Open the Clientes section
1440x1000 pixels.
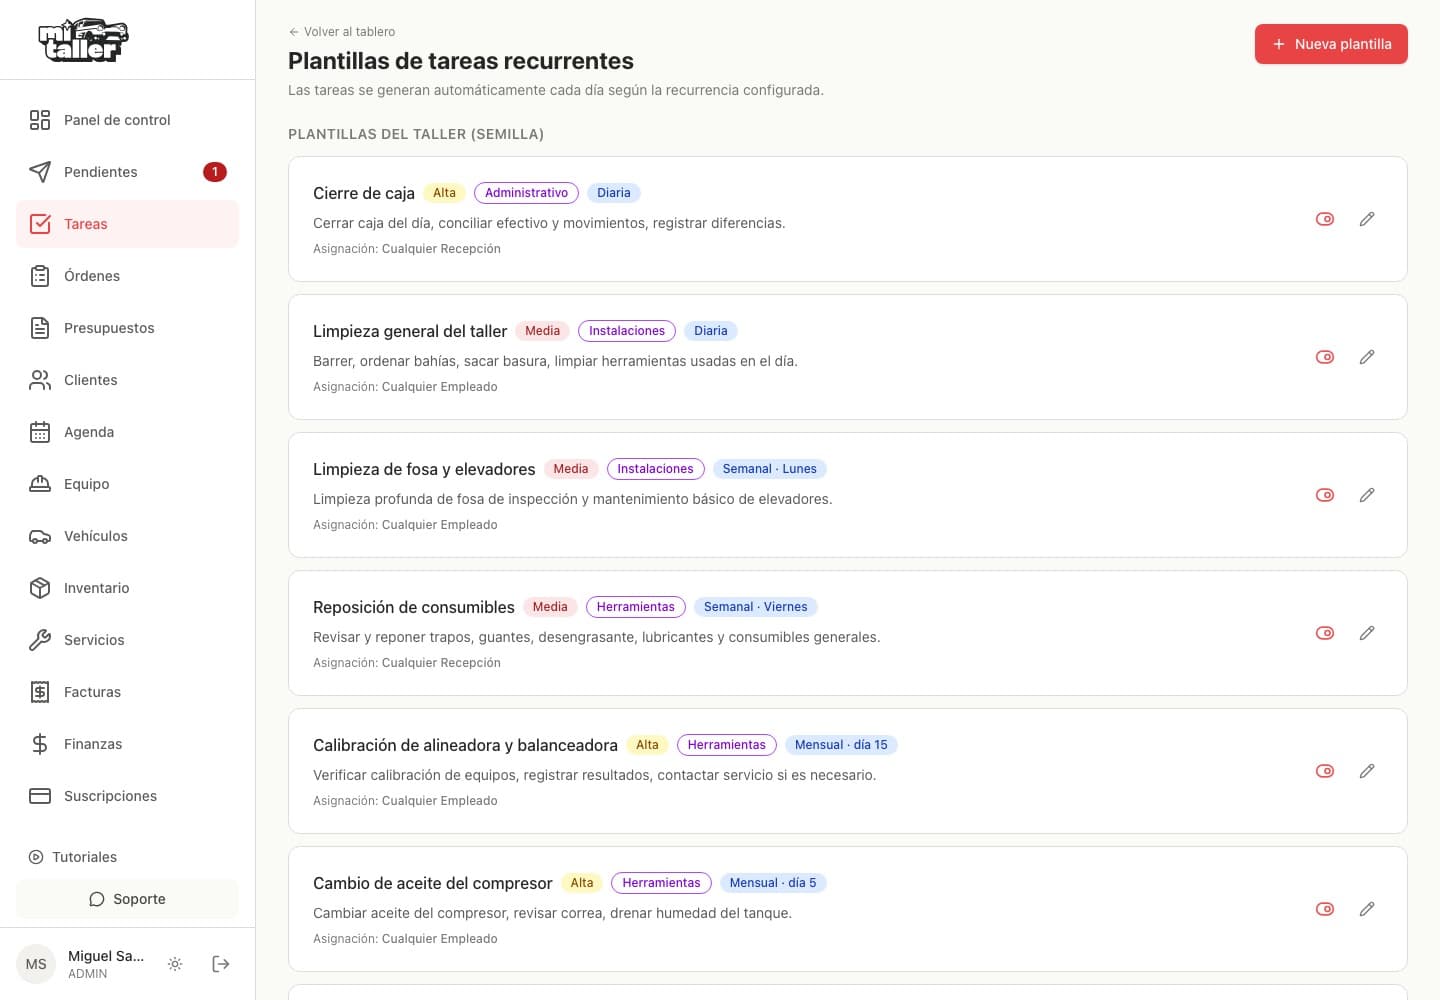127,380
